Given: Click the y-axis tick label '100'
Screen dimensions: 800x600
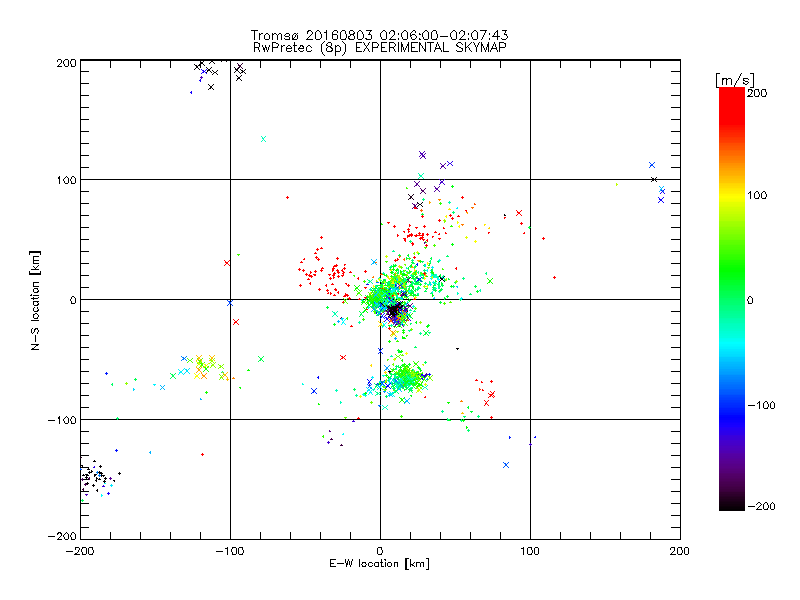Looking at the screenshot, I should coord(66,180).
